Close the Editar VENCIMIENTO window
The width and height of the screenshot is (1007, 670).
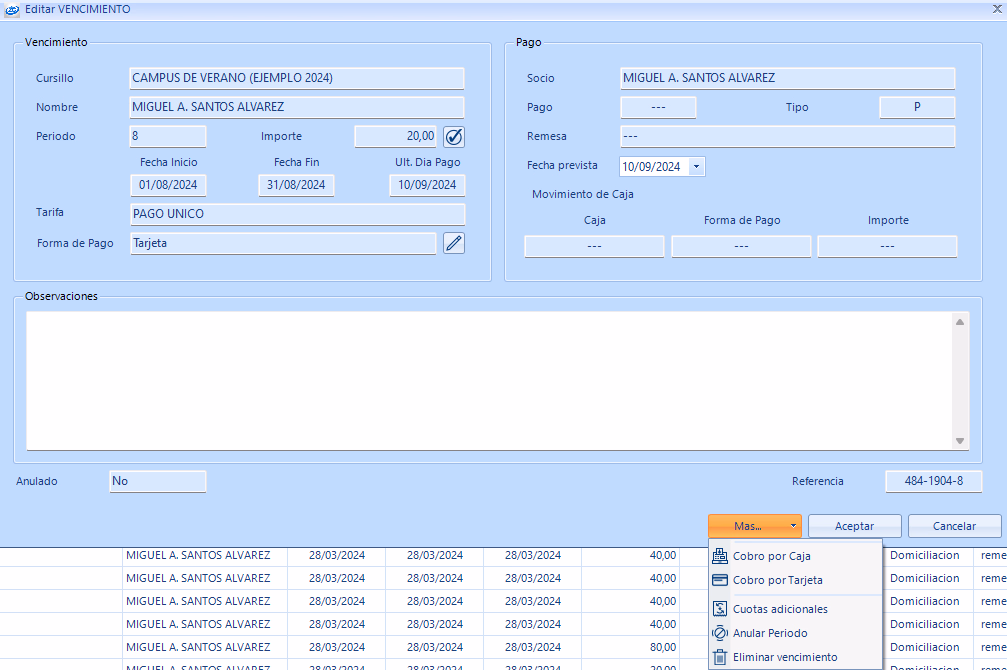click(x=996, y=9)
